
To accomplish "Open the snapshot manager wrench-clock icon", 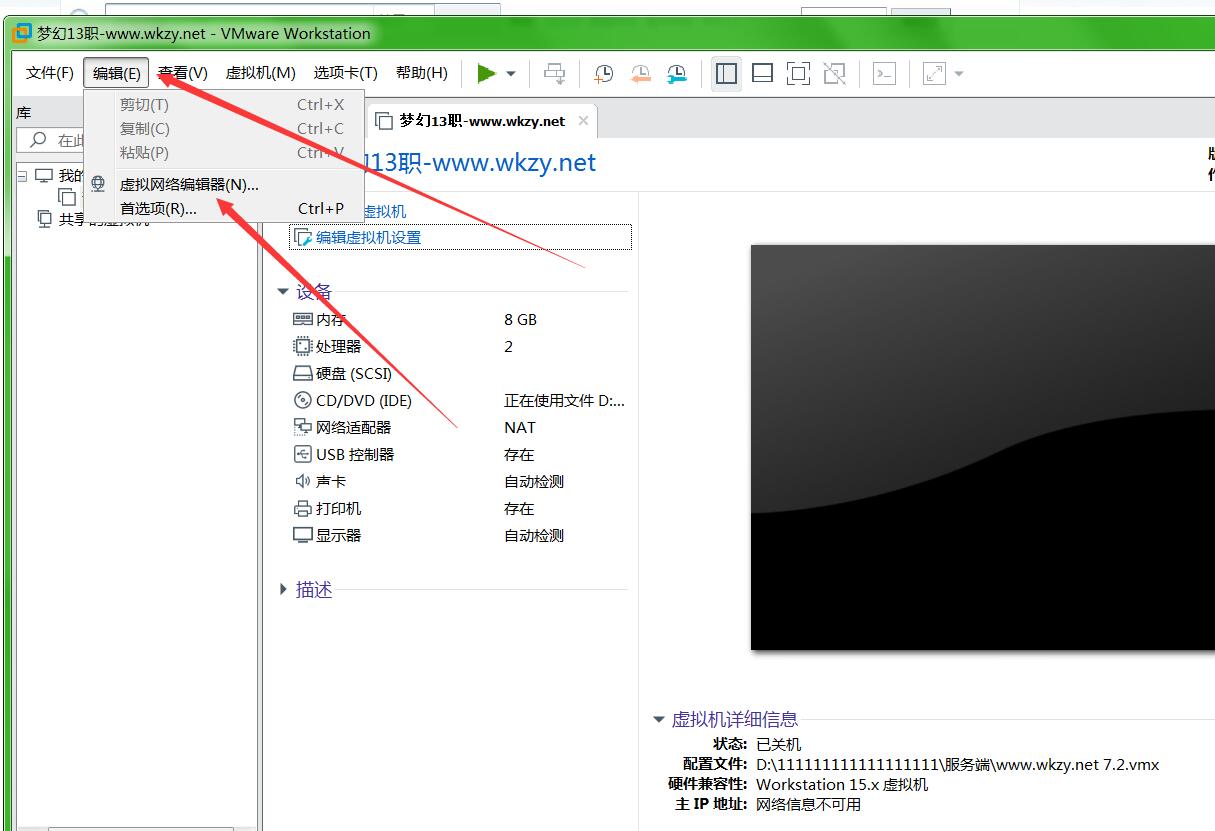I will tap(677, 73).
